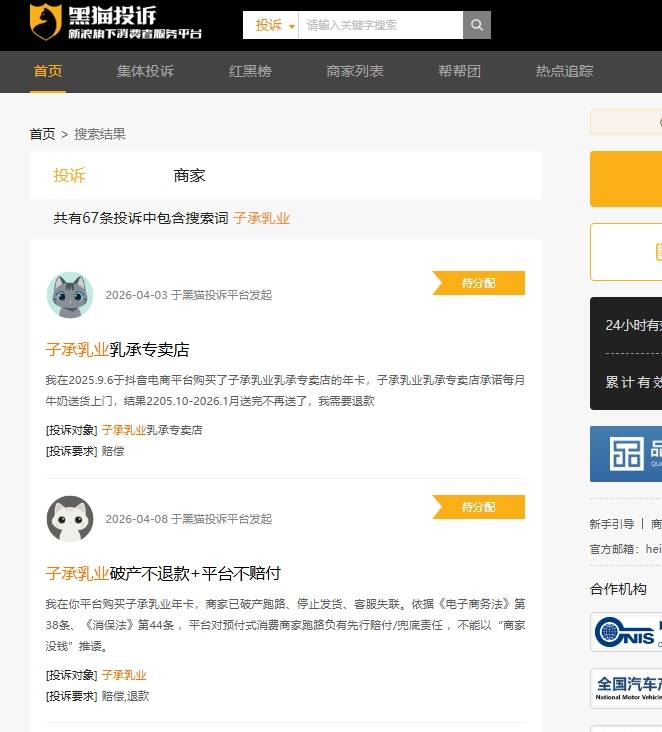Switch to the 商家 results tab
This screenshot has width=662, height=732.
189,175
